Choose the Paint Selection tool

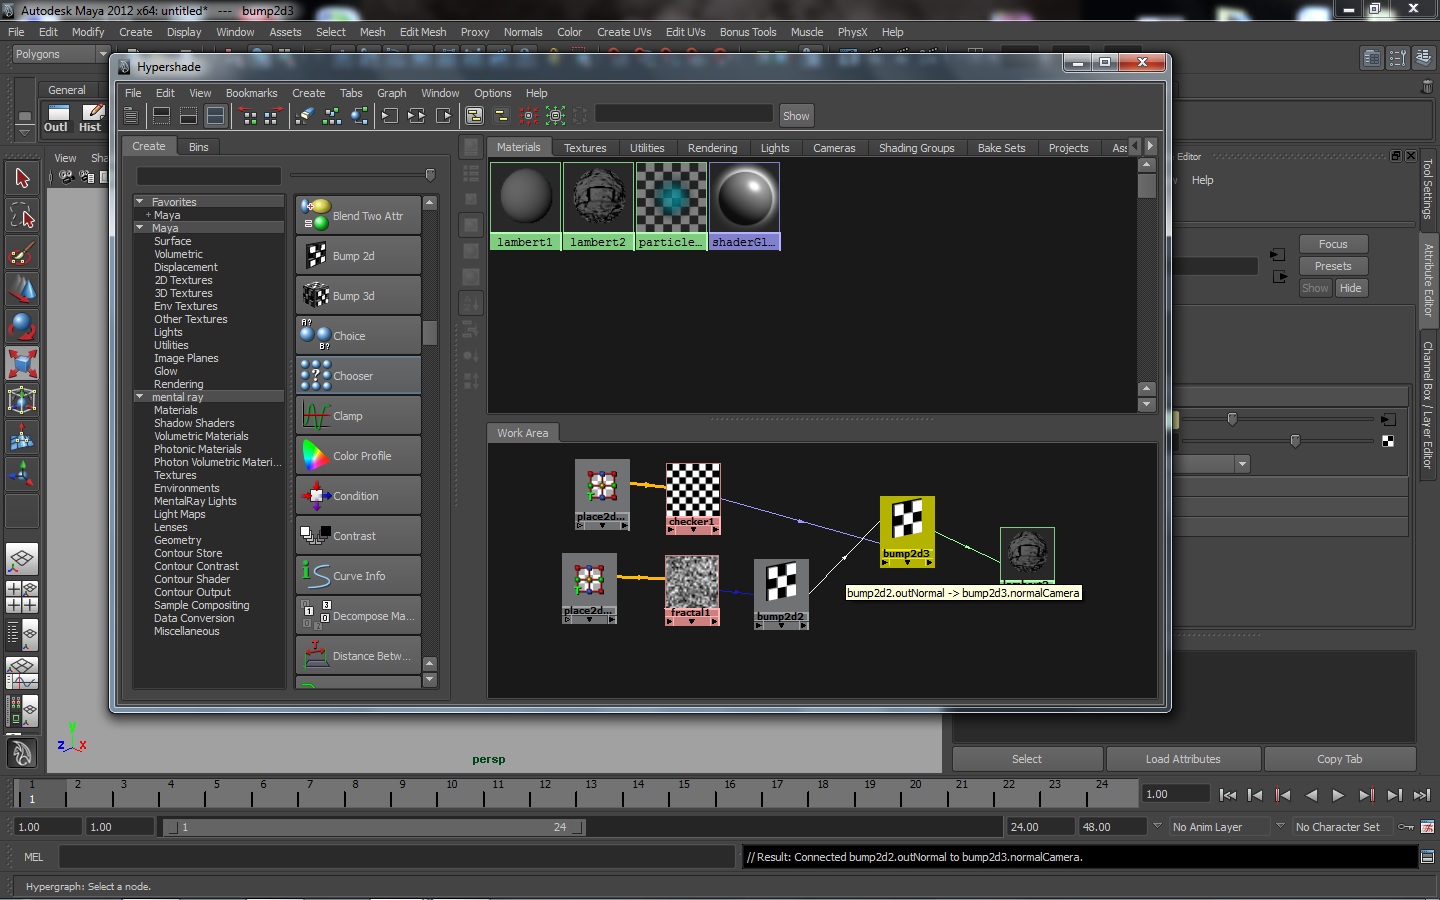(22, 253)
